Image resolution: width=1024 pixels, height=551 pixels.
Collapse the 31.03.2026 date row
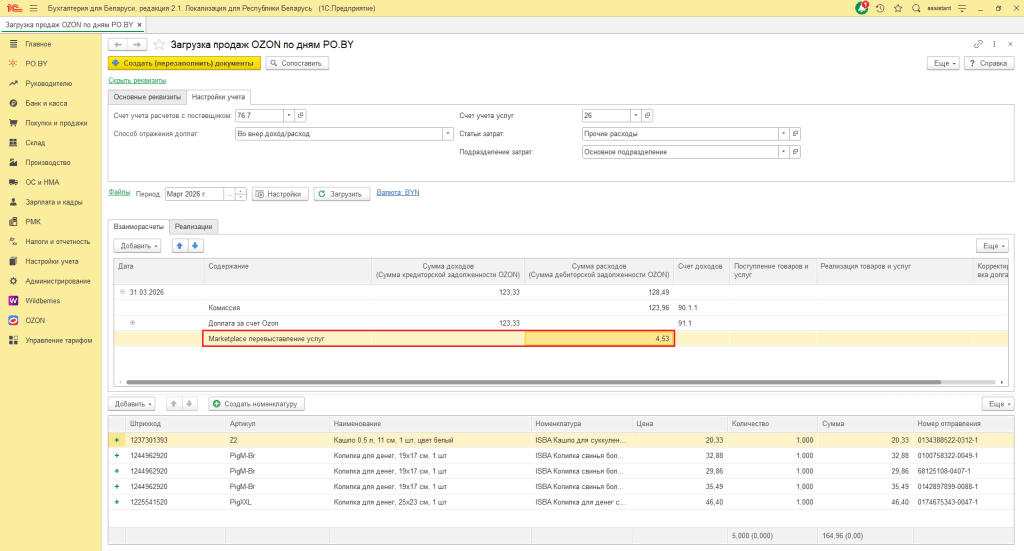pos(122,292)
